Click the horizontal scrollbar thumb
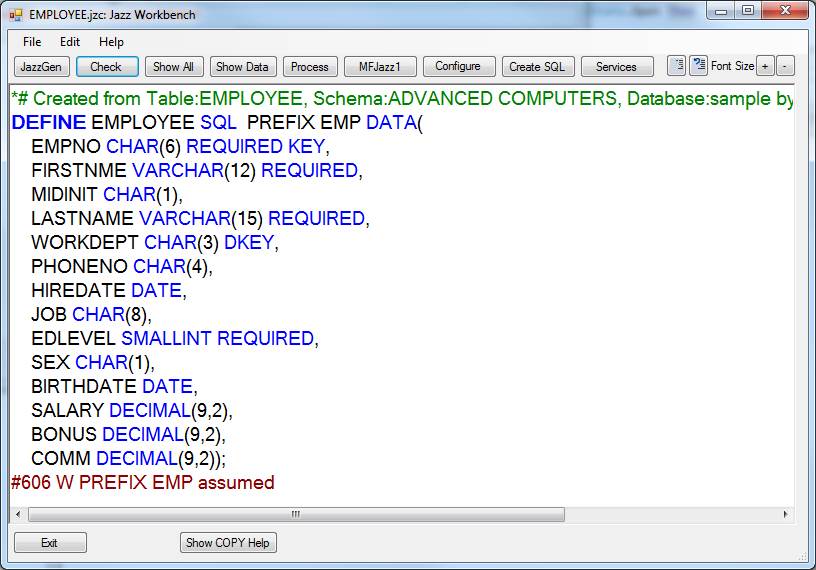 [x=296, y=514]
